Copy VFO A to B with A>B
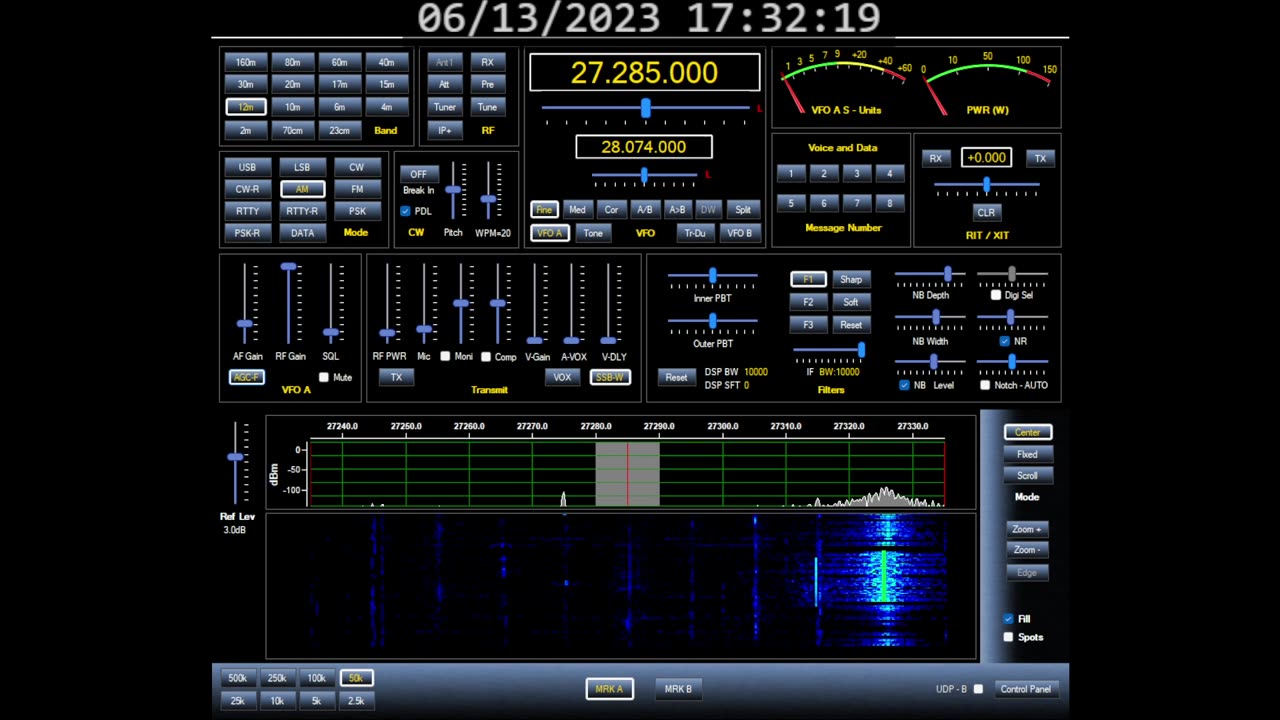Viewport: 1280px width, 720px height. [677, 209]
